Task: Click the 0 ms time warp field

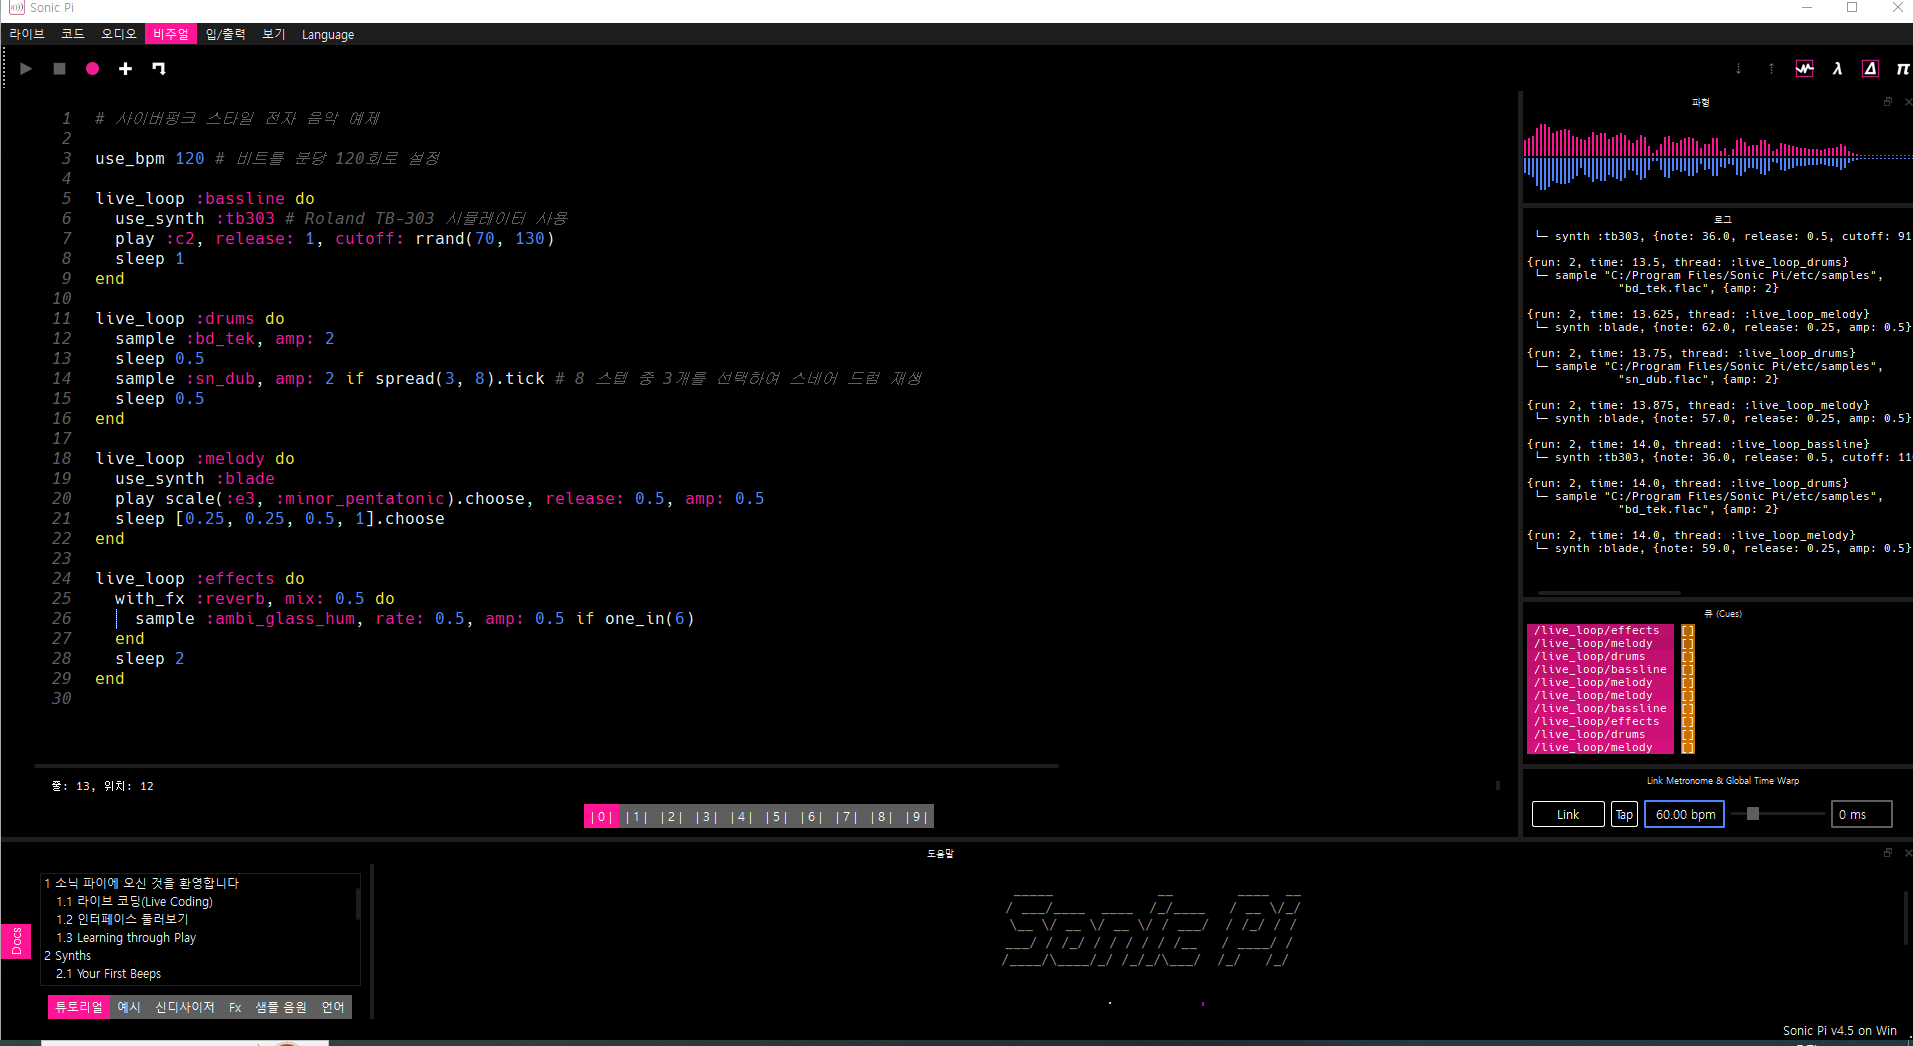Action: click(1861, 814)
